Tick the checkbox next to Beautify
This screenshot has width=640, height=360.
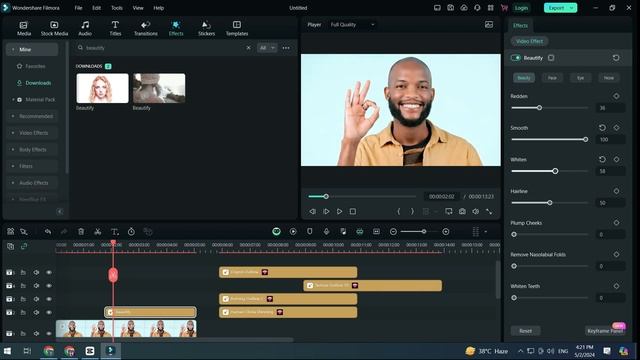[551, 58]
